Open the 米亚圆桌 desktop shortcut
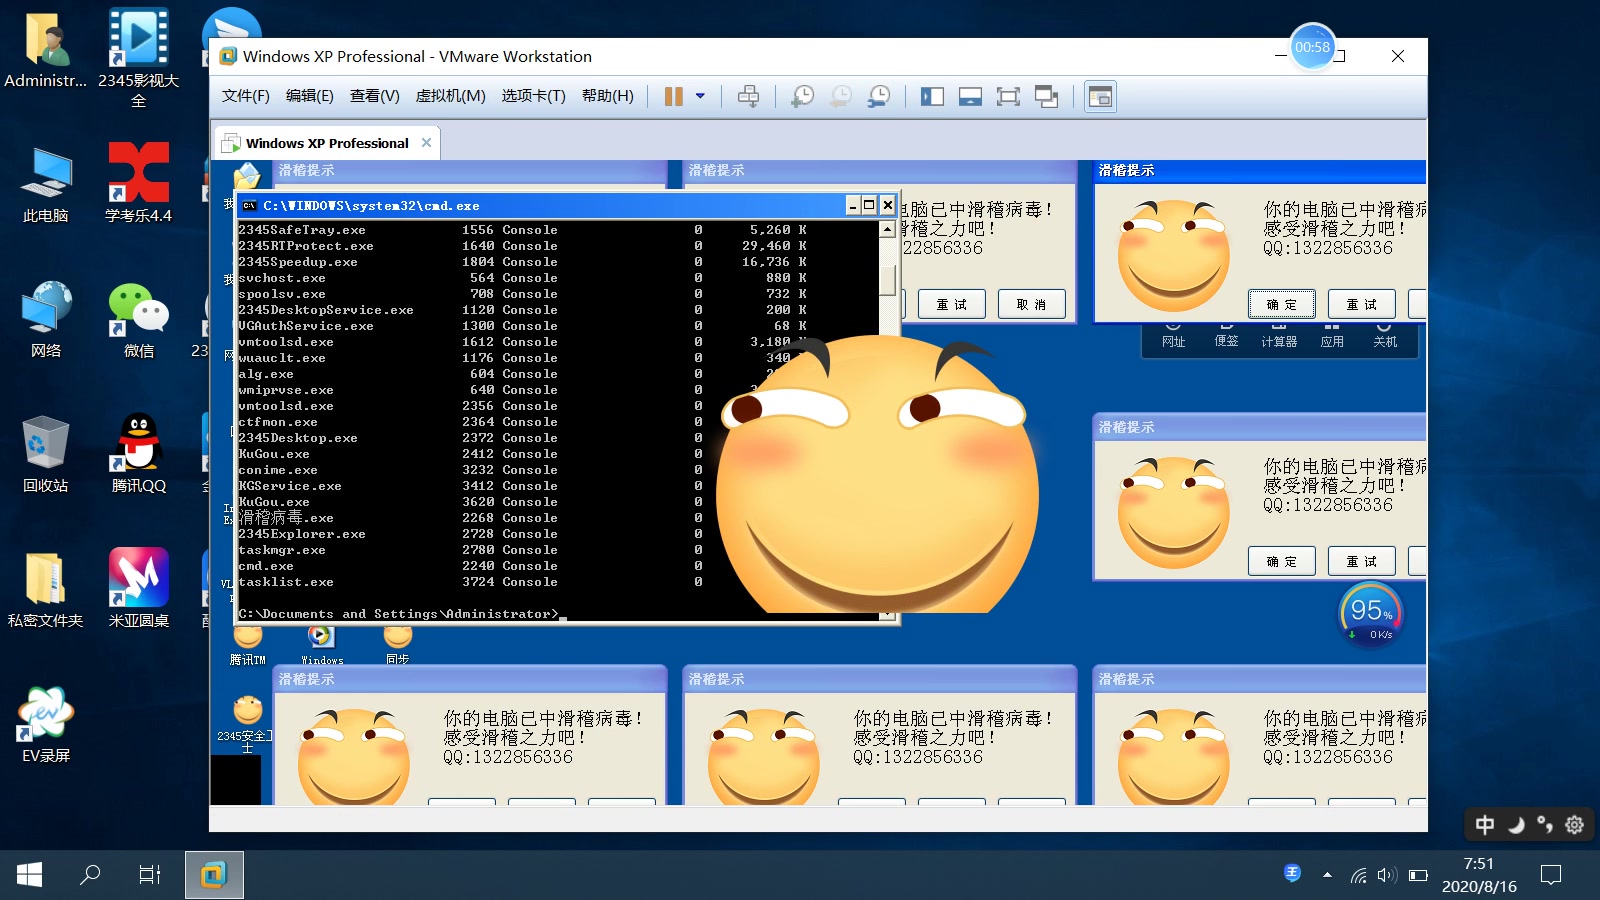Viewport: 1600px width, 900px height. (139, 590)
